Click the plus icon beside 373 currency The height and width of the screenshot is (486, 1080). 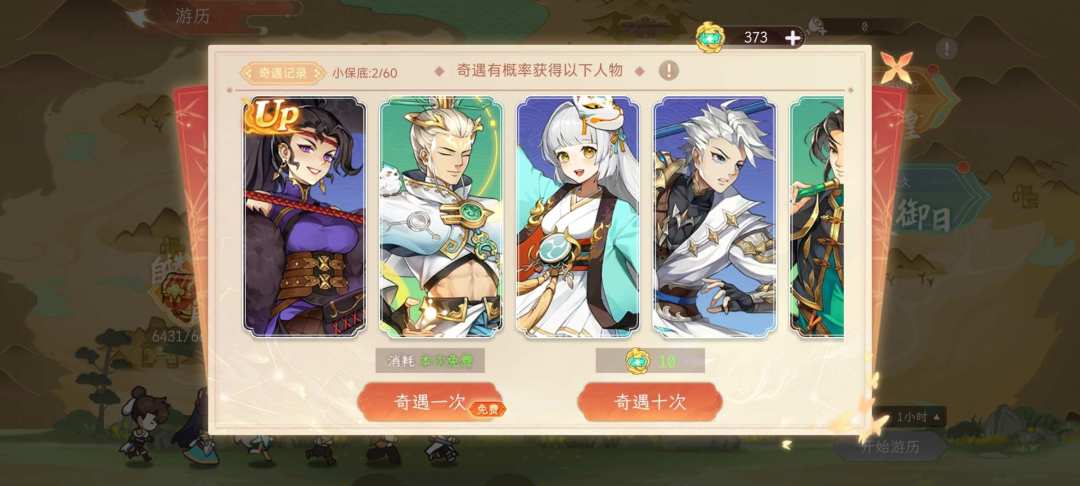[x=793, y=38]
